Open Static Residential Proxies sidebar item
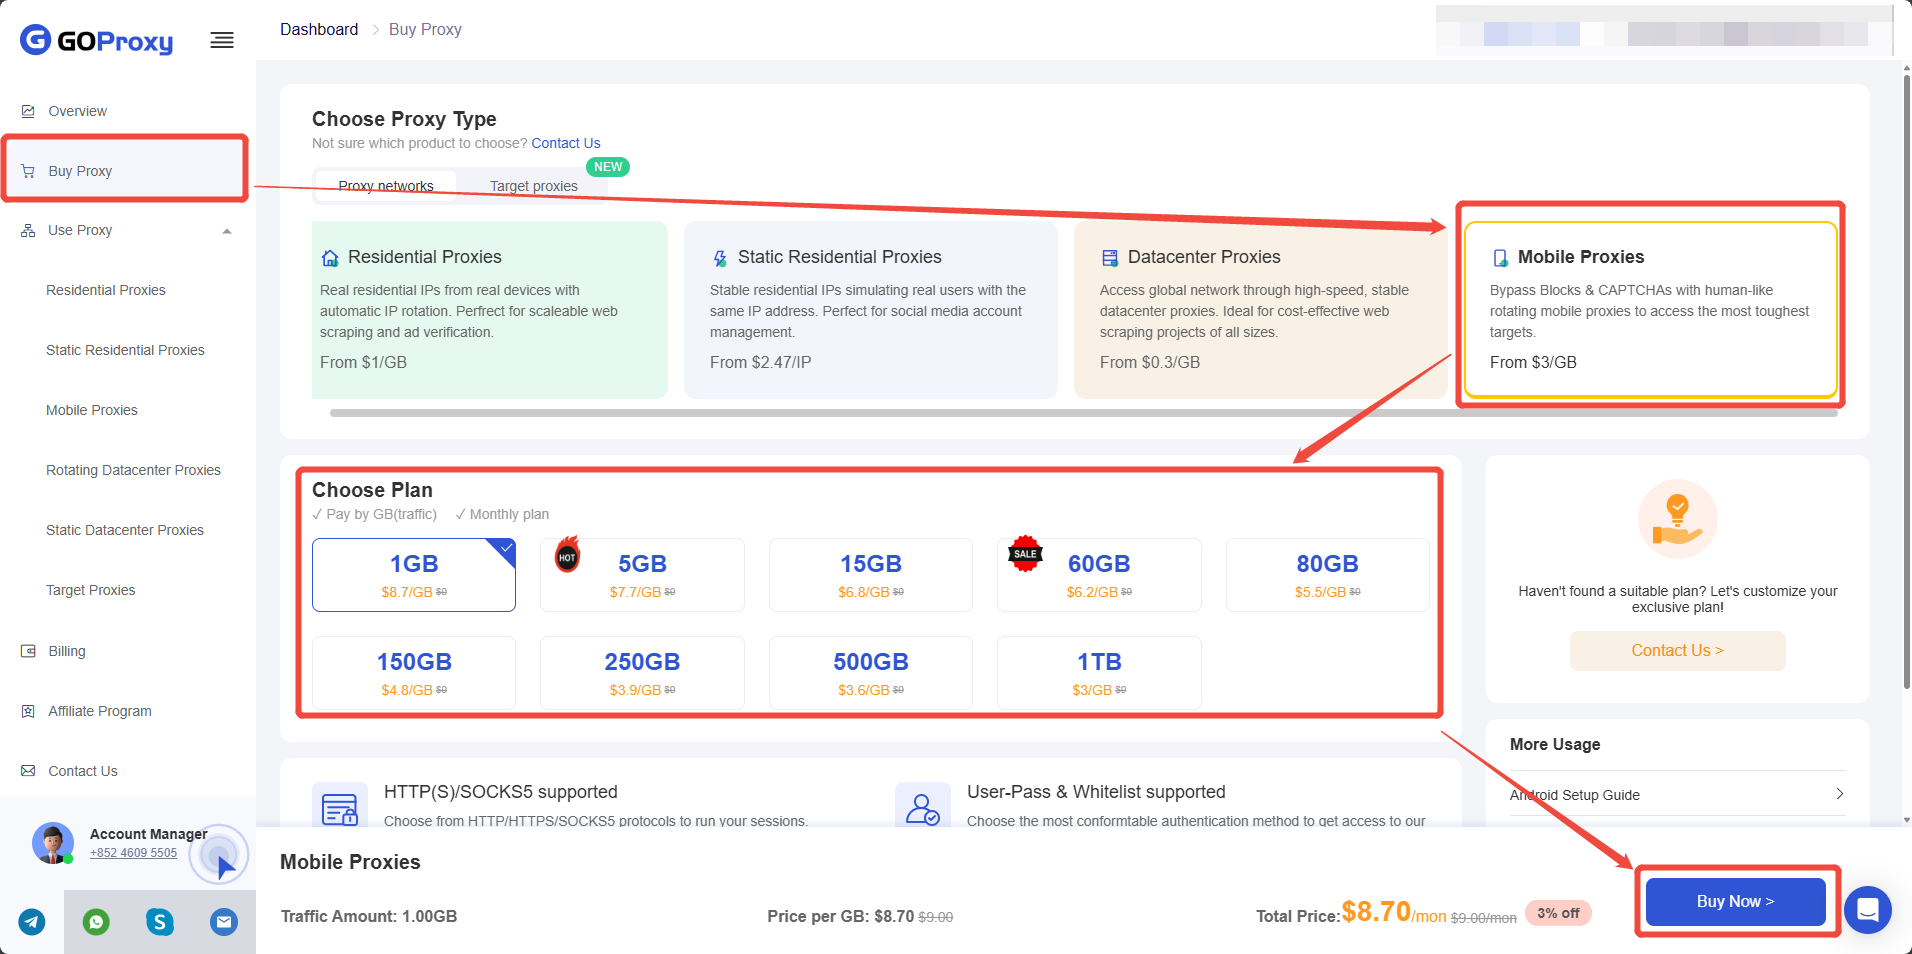 125,350
